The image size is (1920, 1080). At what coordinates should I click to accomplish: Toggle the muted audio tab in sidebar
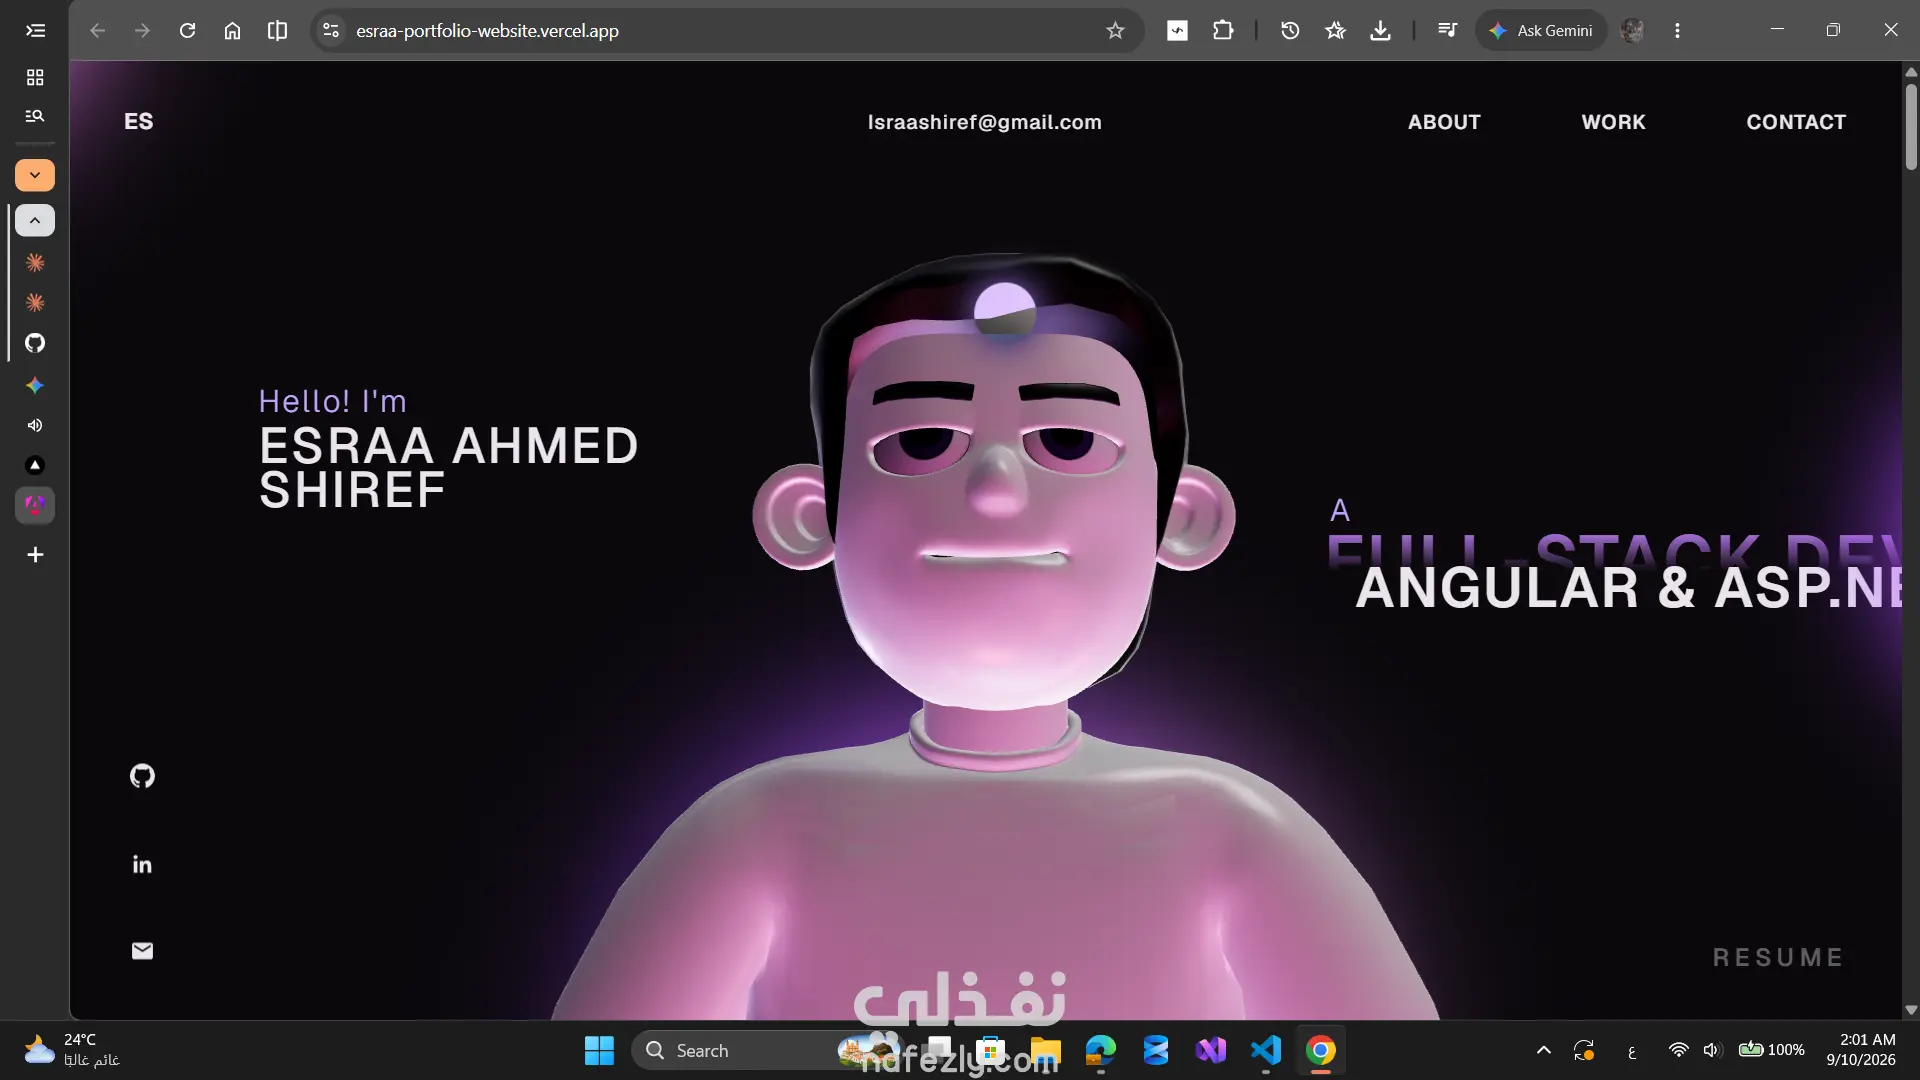tap(35, 425)
